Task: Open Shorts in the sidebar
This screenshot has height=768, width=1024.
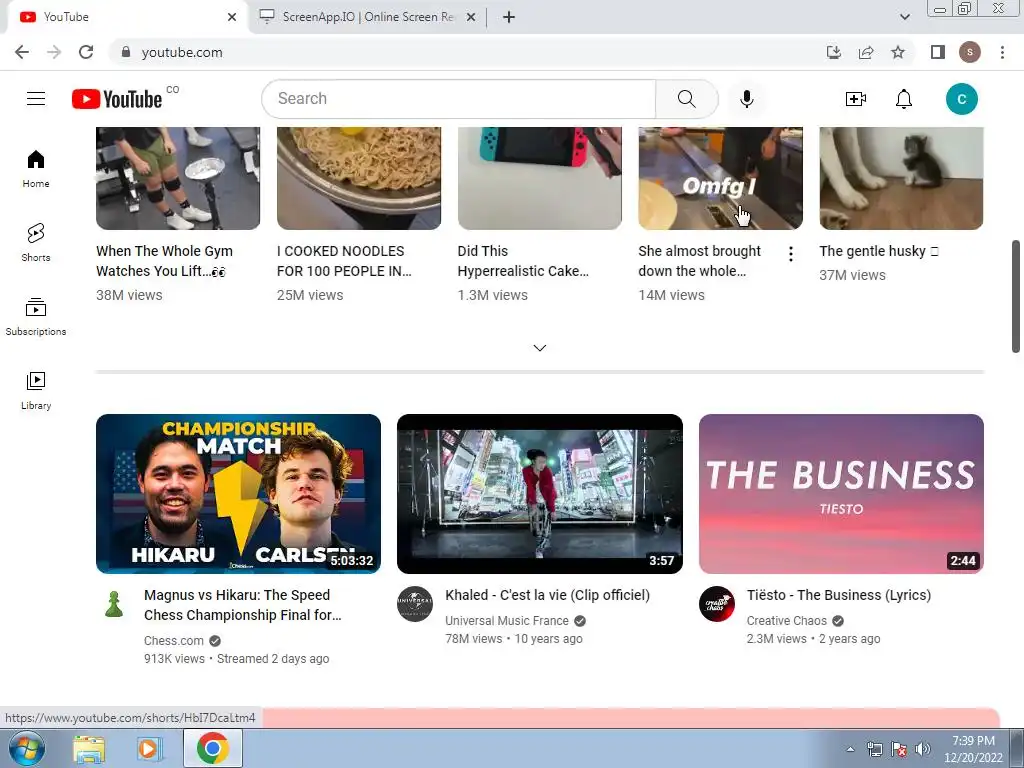Action: coord(36,242)
